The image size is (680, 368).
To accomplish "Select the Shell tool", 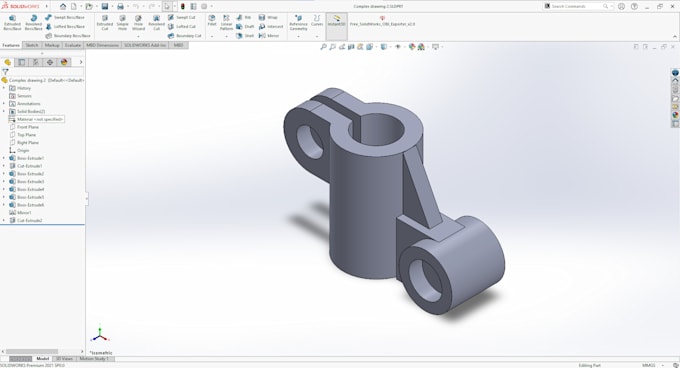I will [x=245, y=36].
